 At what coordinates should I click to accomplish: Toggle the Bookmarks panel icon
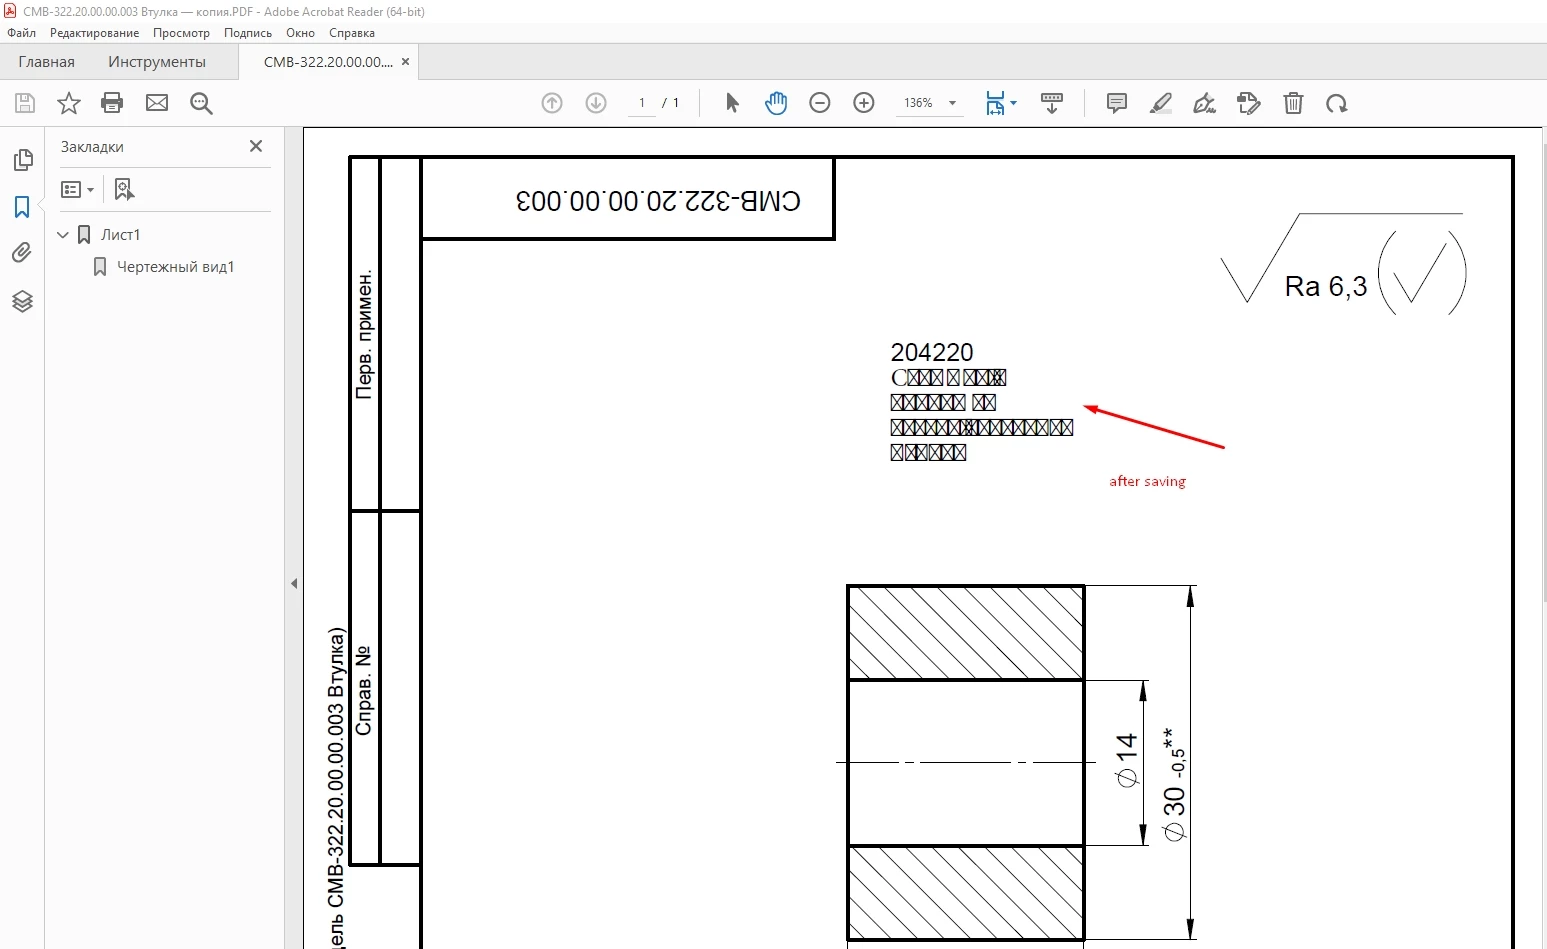[x=22, y=207]
